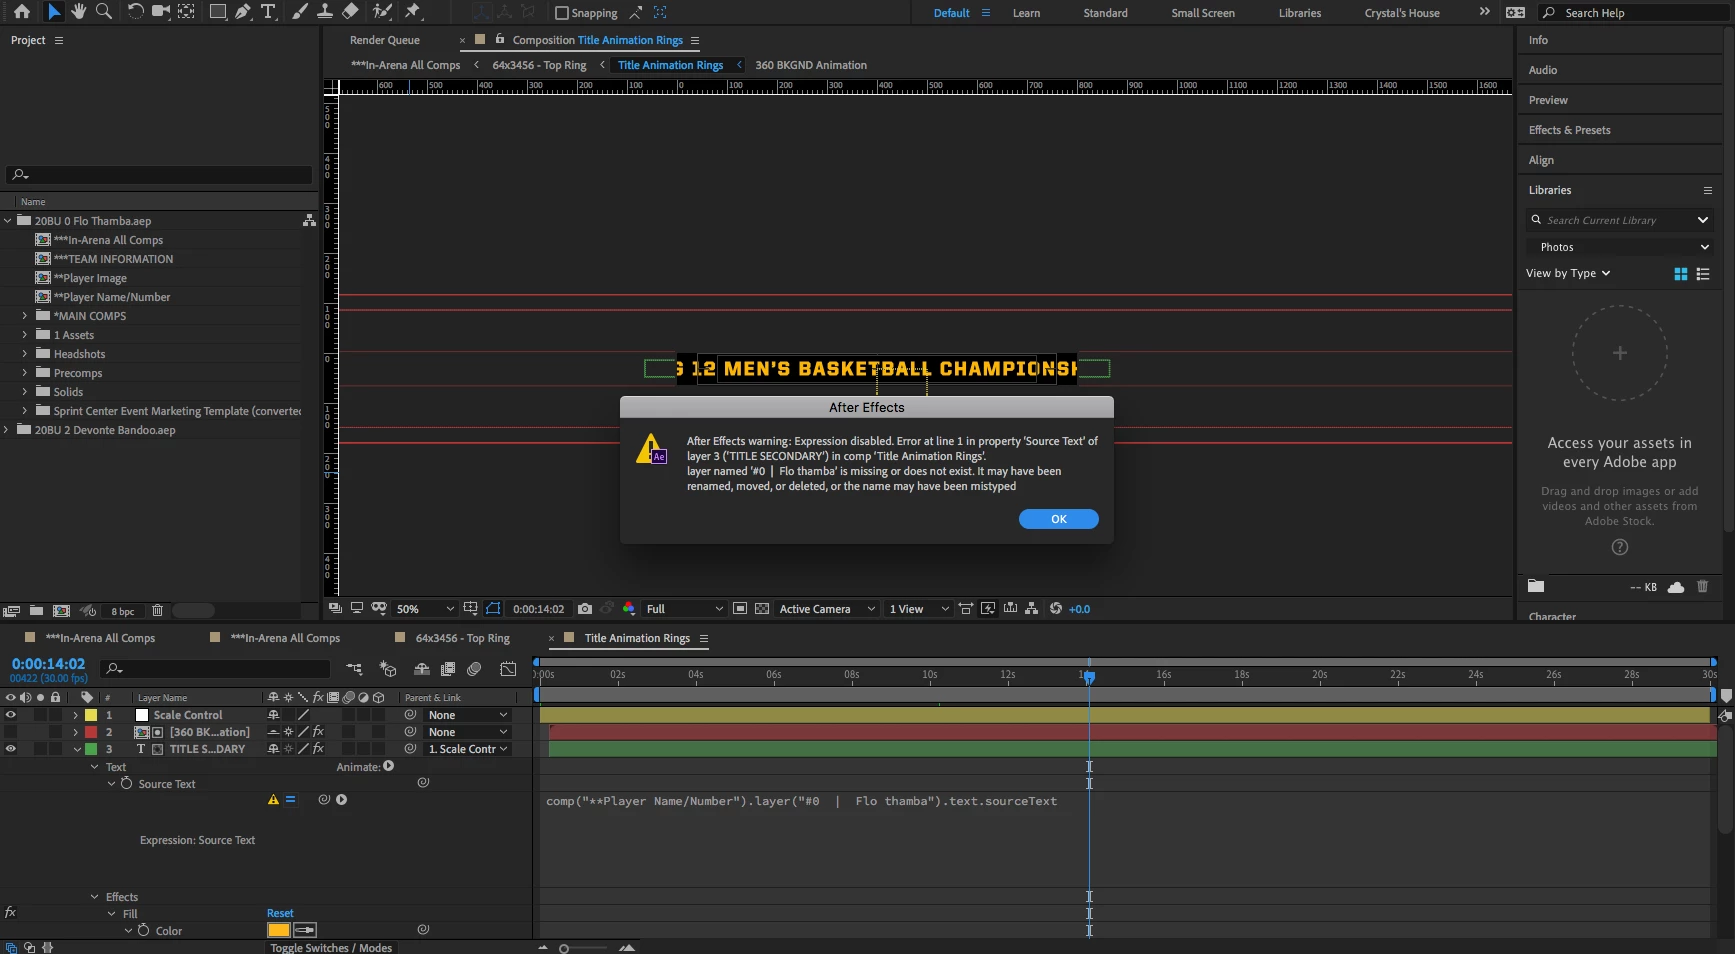The height and width of the screenshot is (954, 1735).
Task: Enable the Snapping checkbox
Action: tap(562, 13)
